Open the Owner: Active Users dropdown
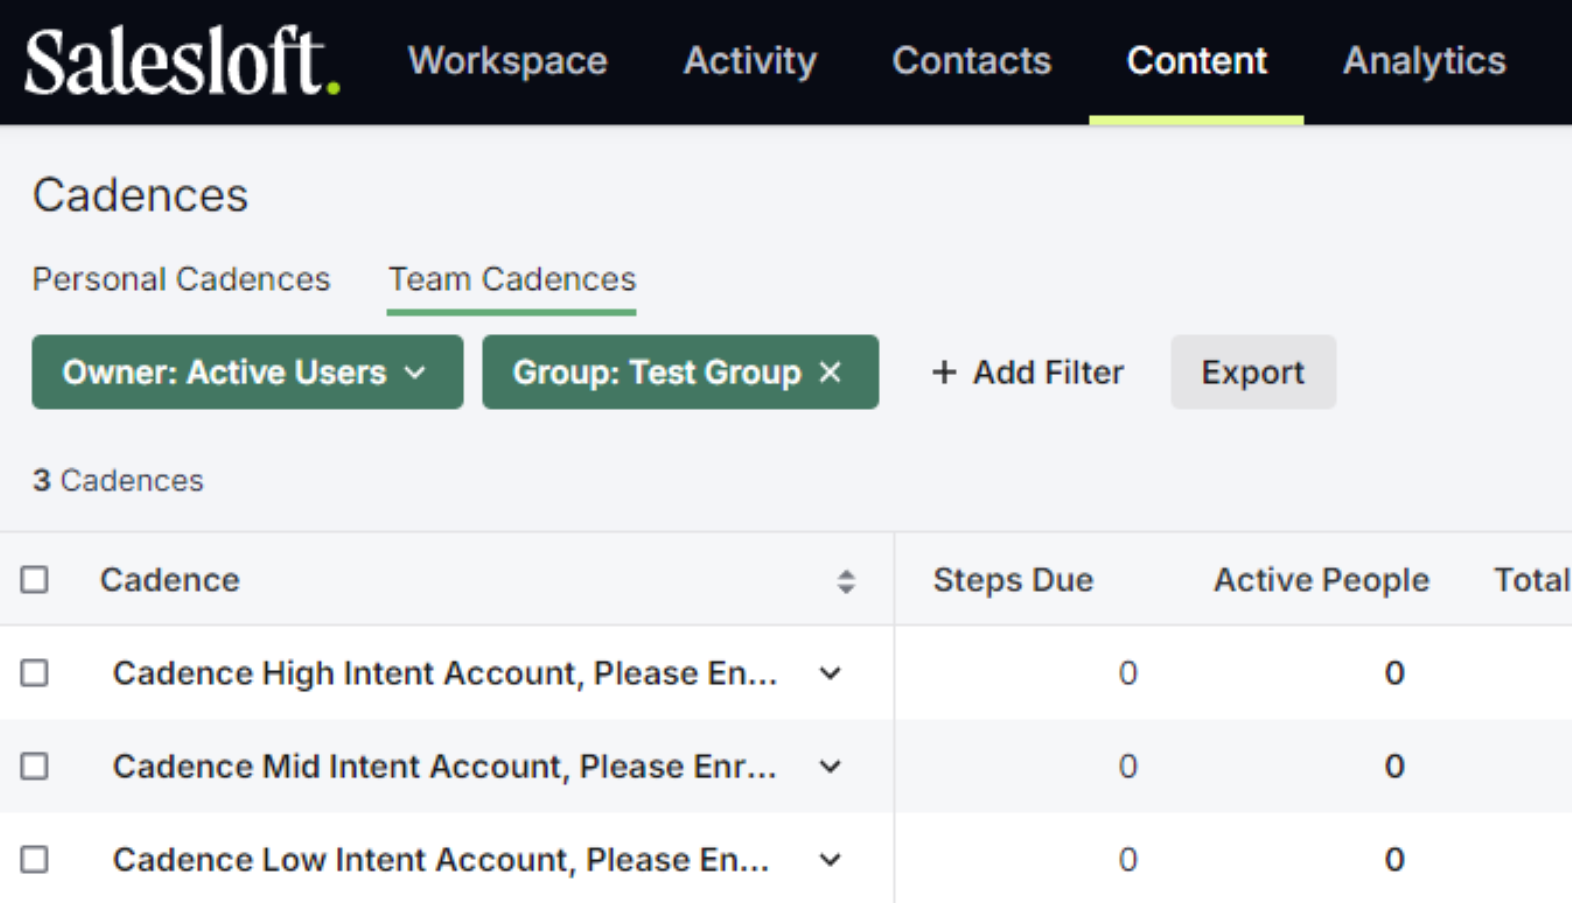The image size is (1572, 903). 247,372
